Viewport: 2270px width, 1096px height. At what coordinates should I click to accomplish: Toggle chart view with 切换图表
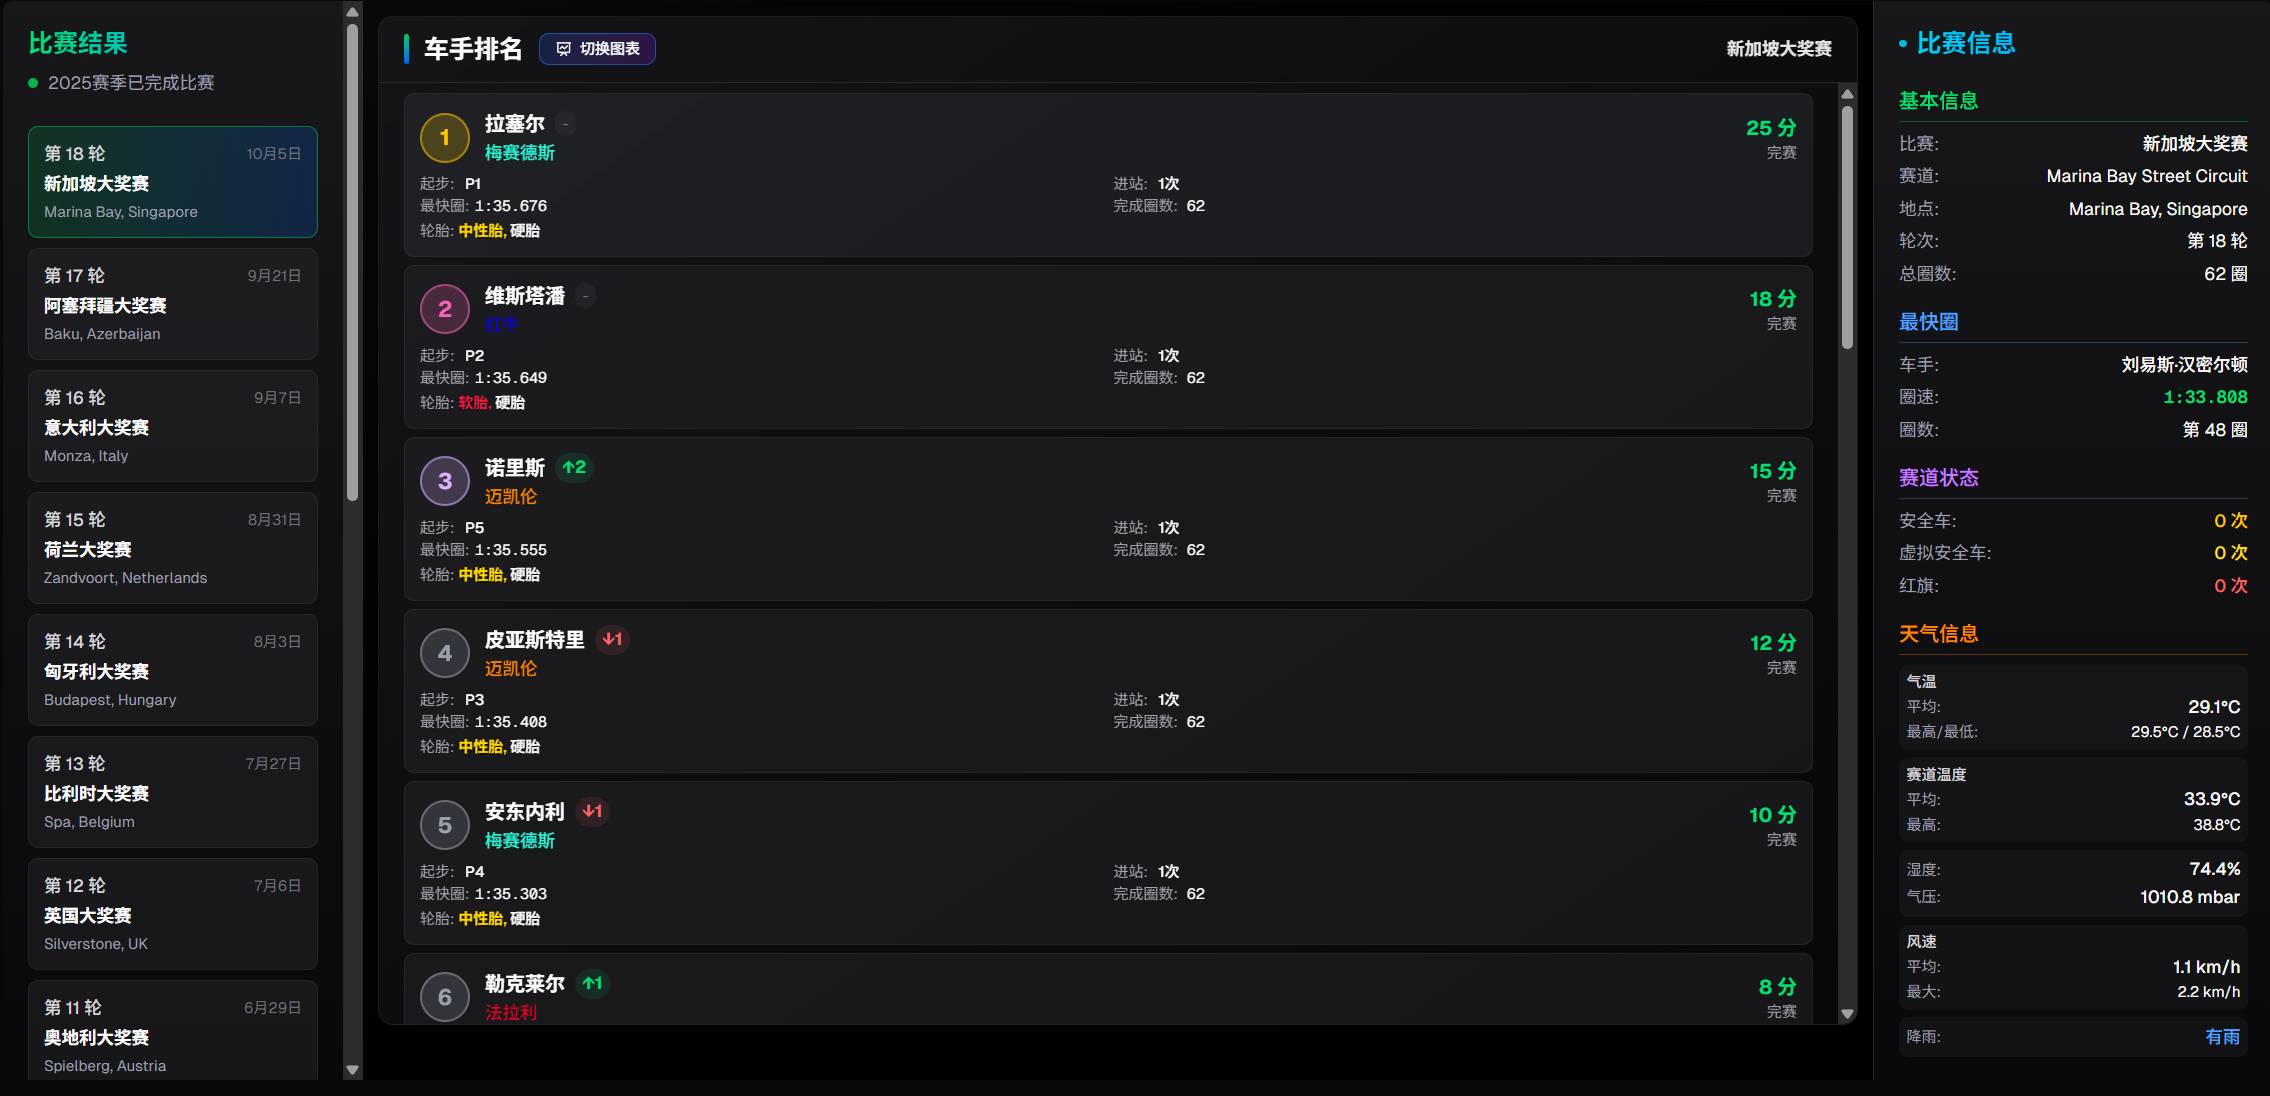(x=597, y=49)
